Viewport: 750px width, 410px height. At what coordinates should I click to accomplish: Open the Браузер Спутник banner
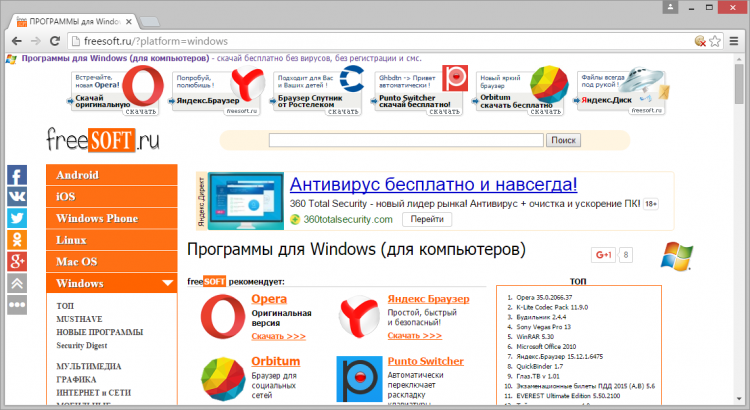pyautogui.click(x=318, y=91)
